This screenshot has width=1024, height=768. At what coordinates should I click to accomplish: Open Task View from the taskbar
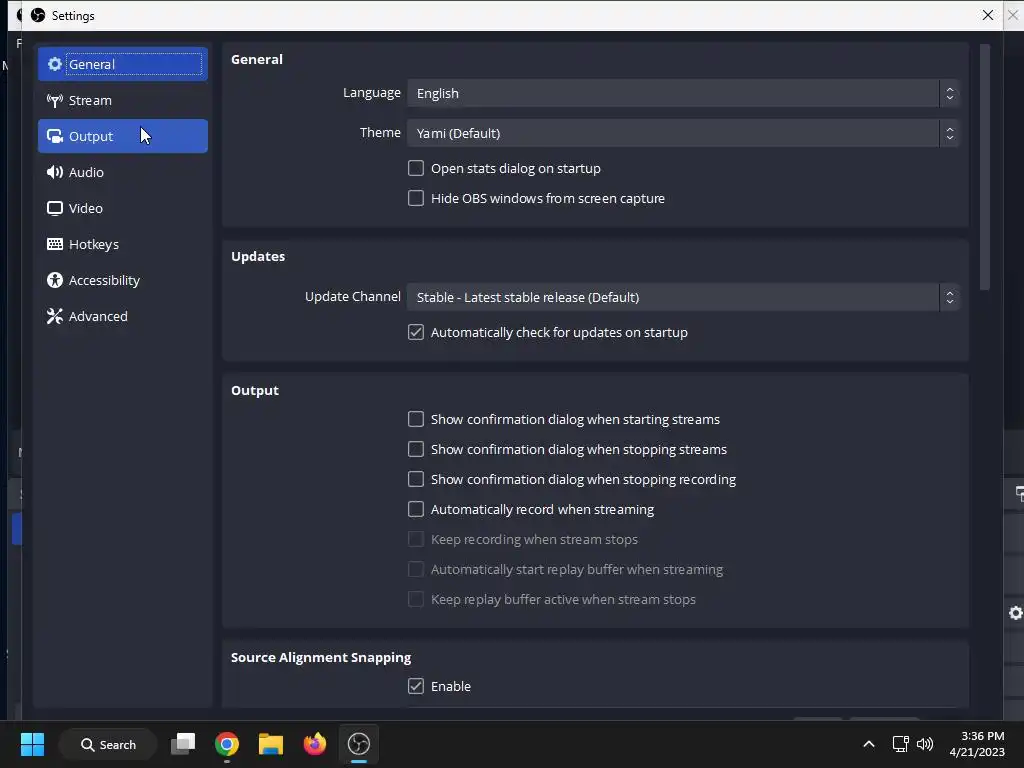183,744
